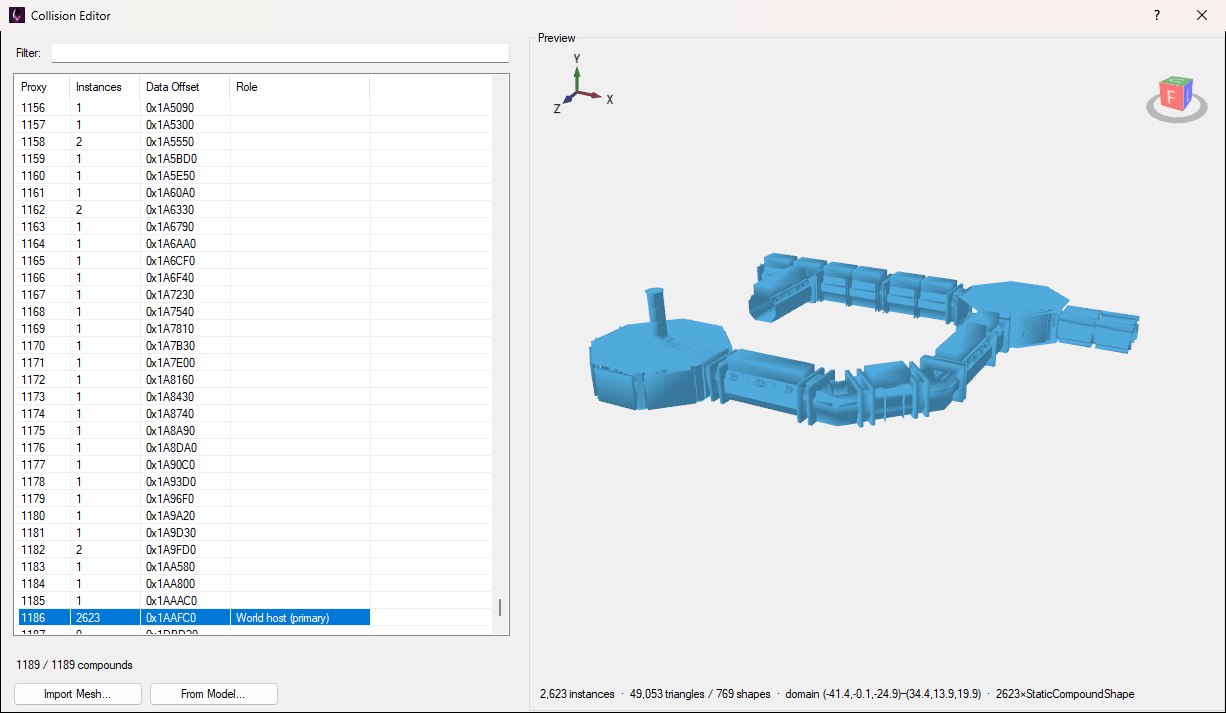Sort by the Role column header
The height and width of the screenshot is (713, 1226).
tap(300, 87)
